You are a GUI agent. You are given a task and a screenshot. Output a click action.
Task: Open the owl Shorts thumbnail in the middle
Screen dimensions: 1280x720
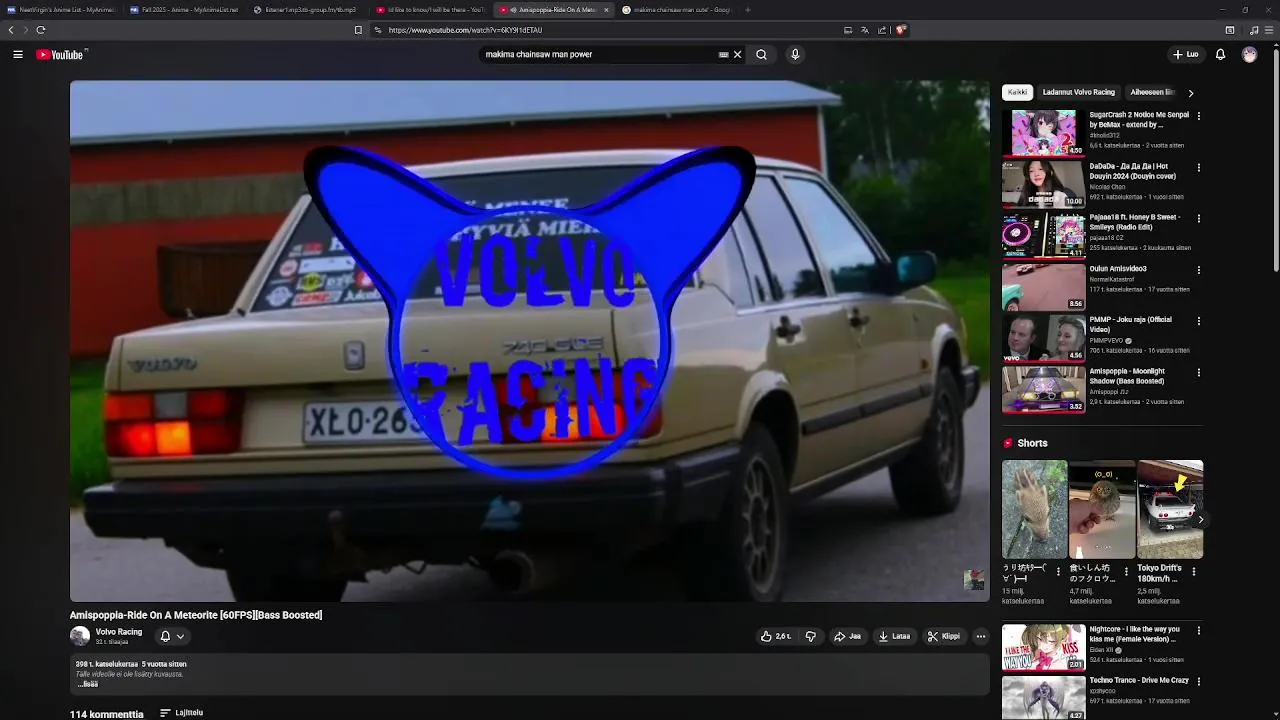coord(1102,509)
